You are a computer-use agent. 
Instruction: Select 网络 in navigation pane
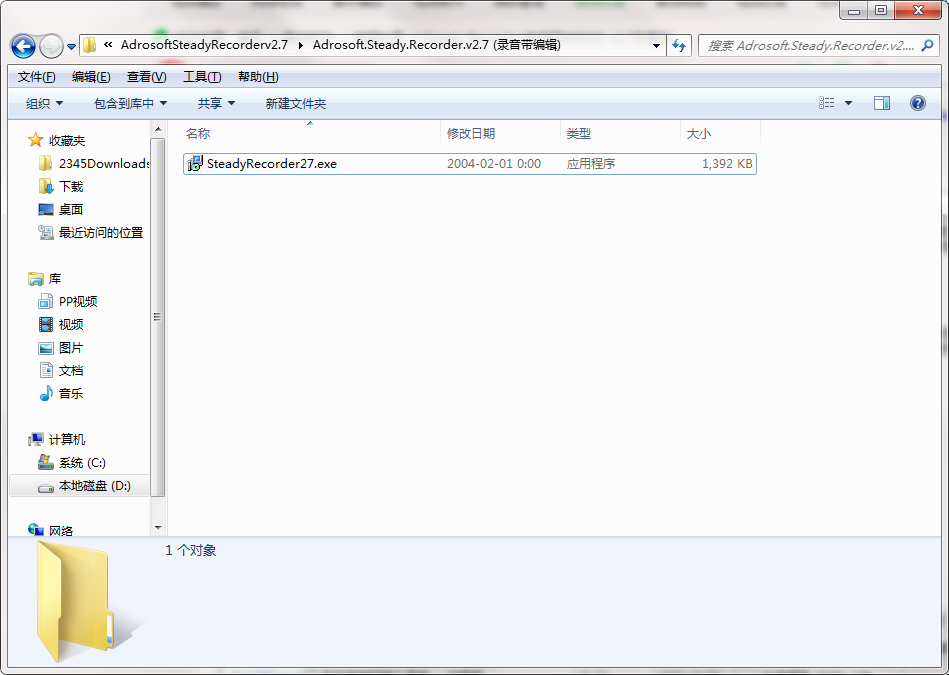[61, 531]
